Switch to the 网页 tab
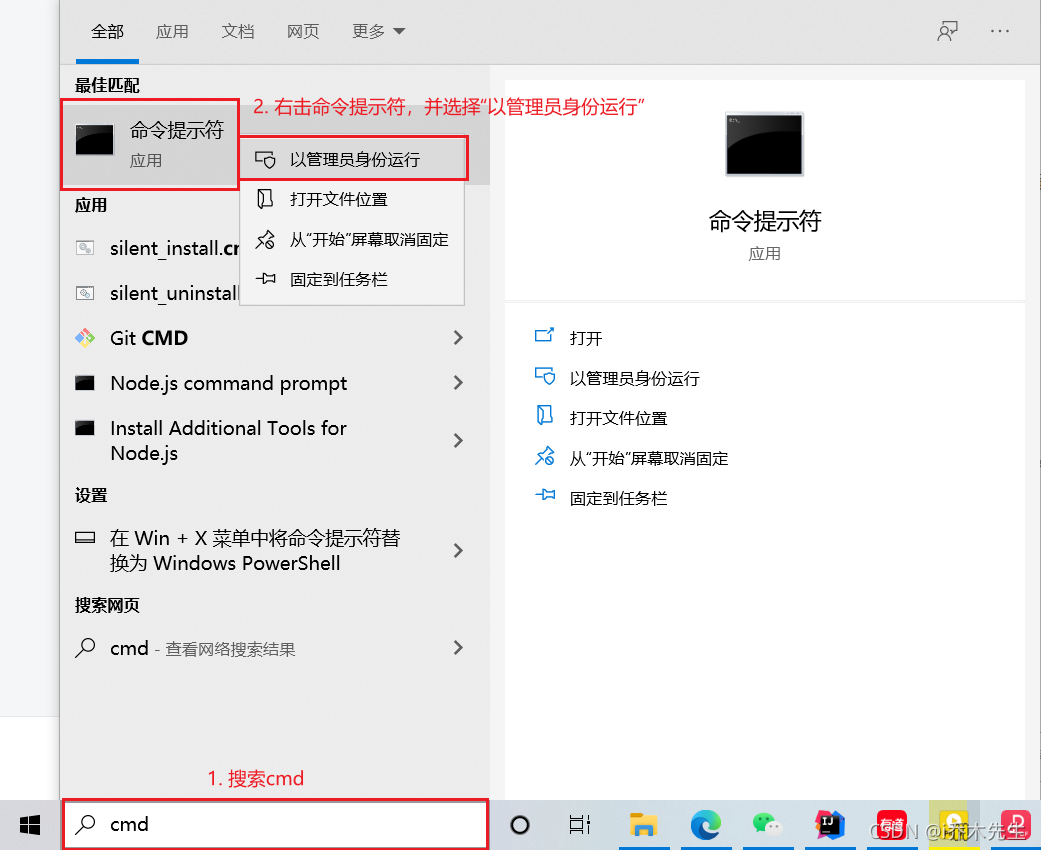The image size is (1041, 850). click(303, 31)
